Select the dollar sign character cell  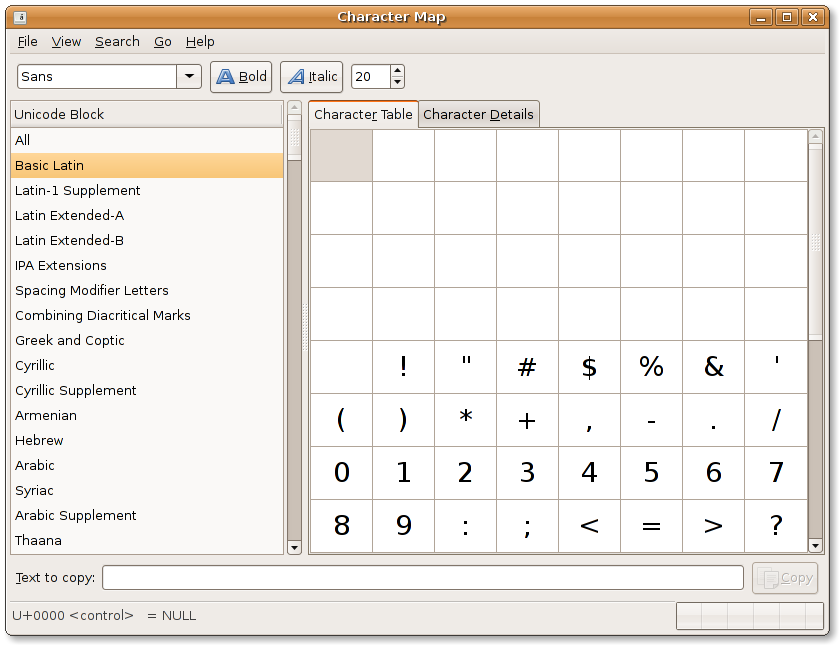pos(589,367)
